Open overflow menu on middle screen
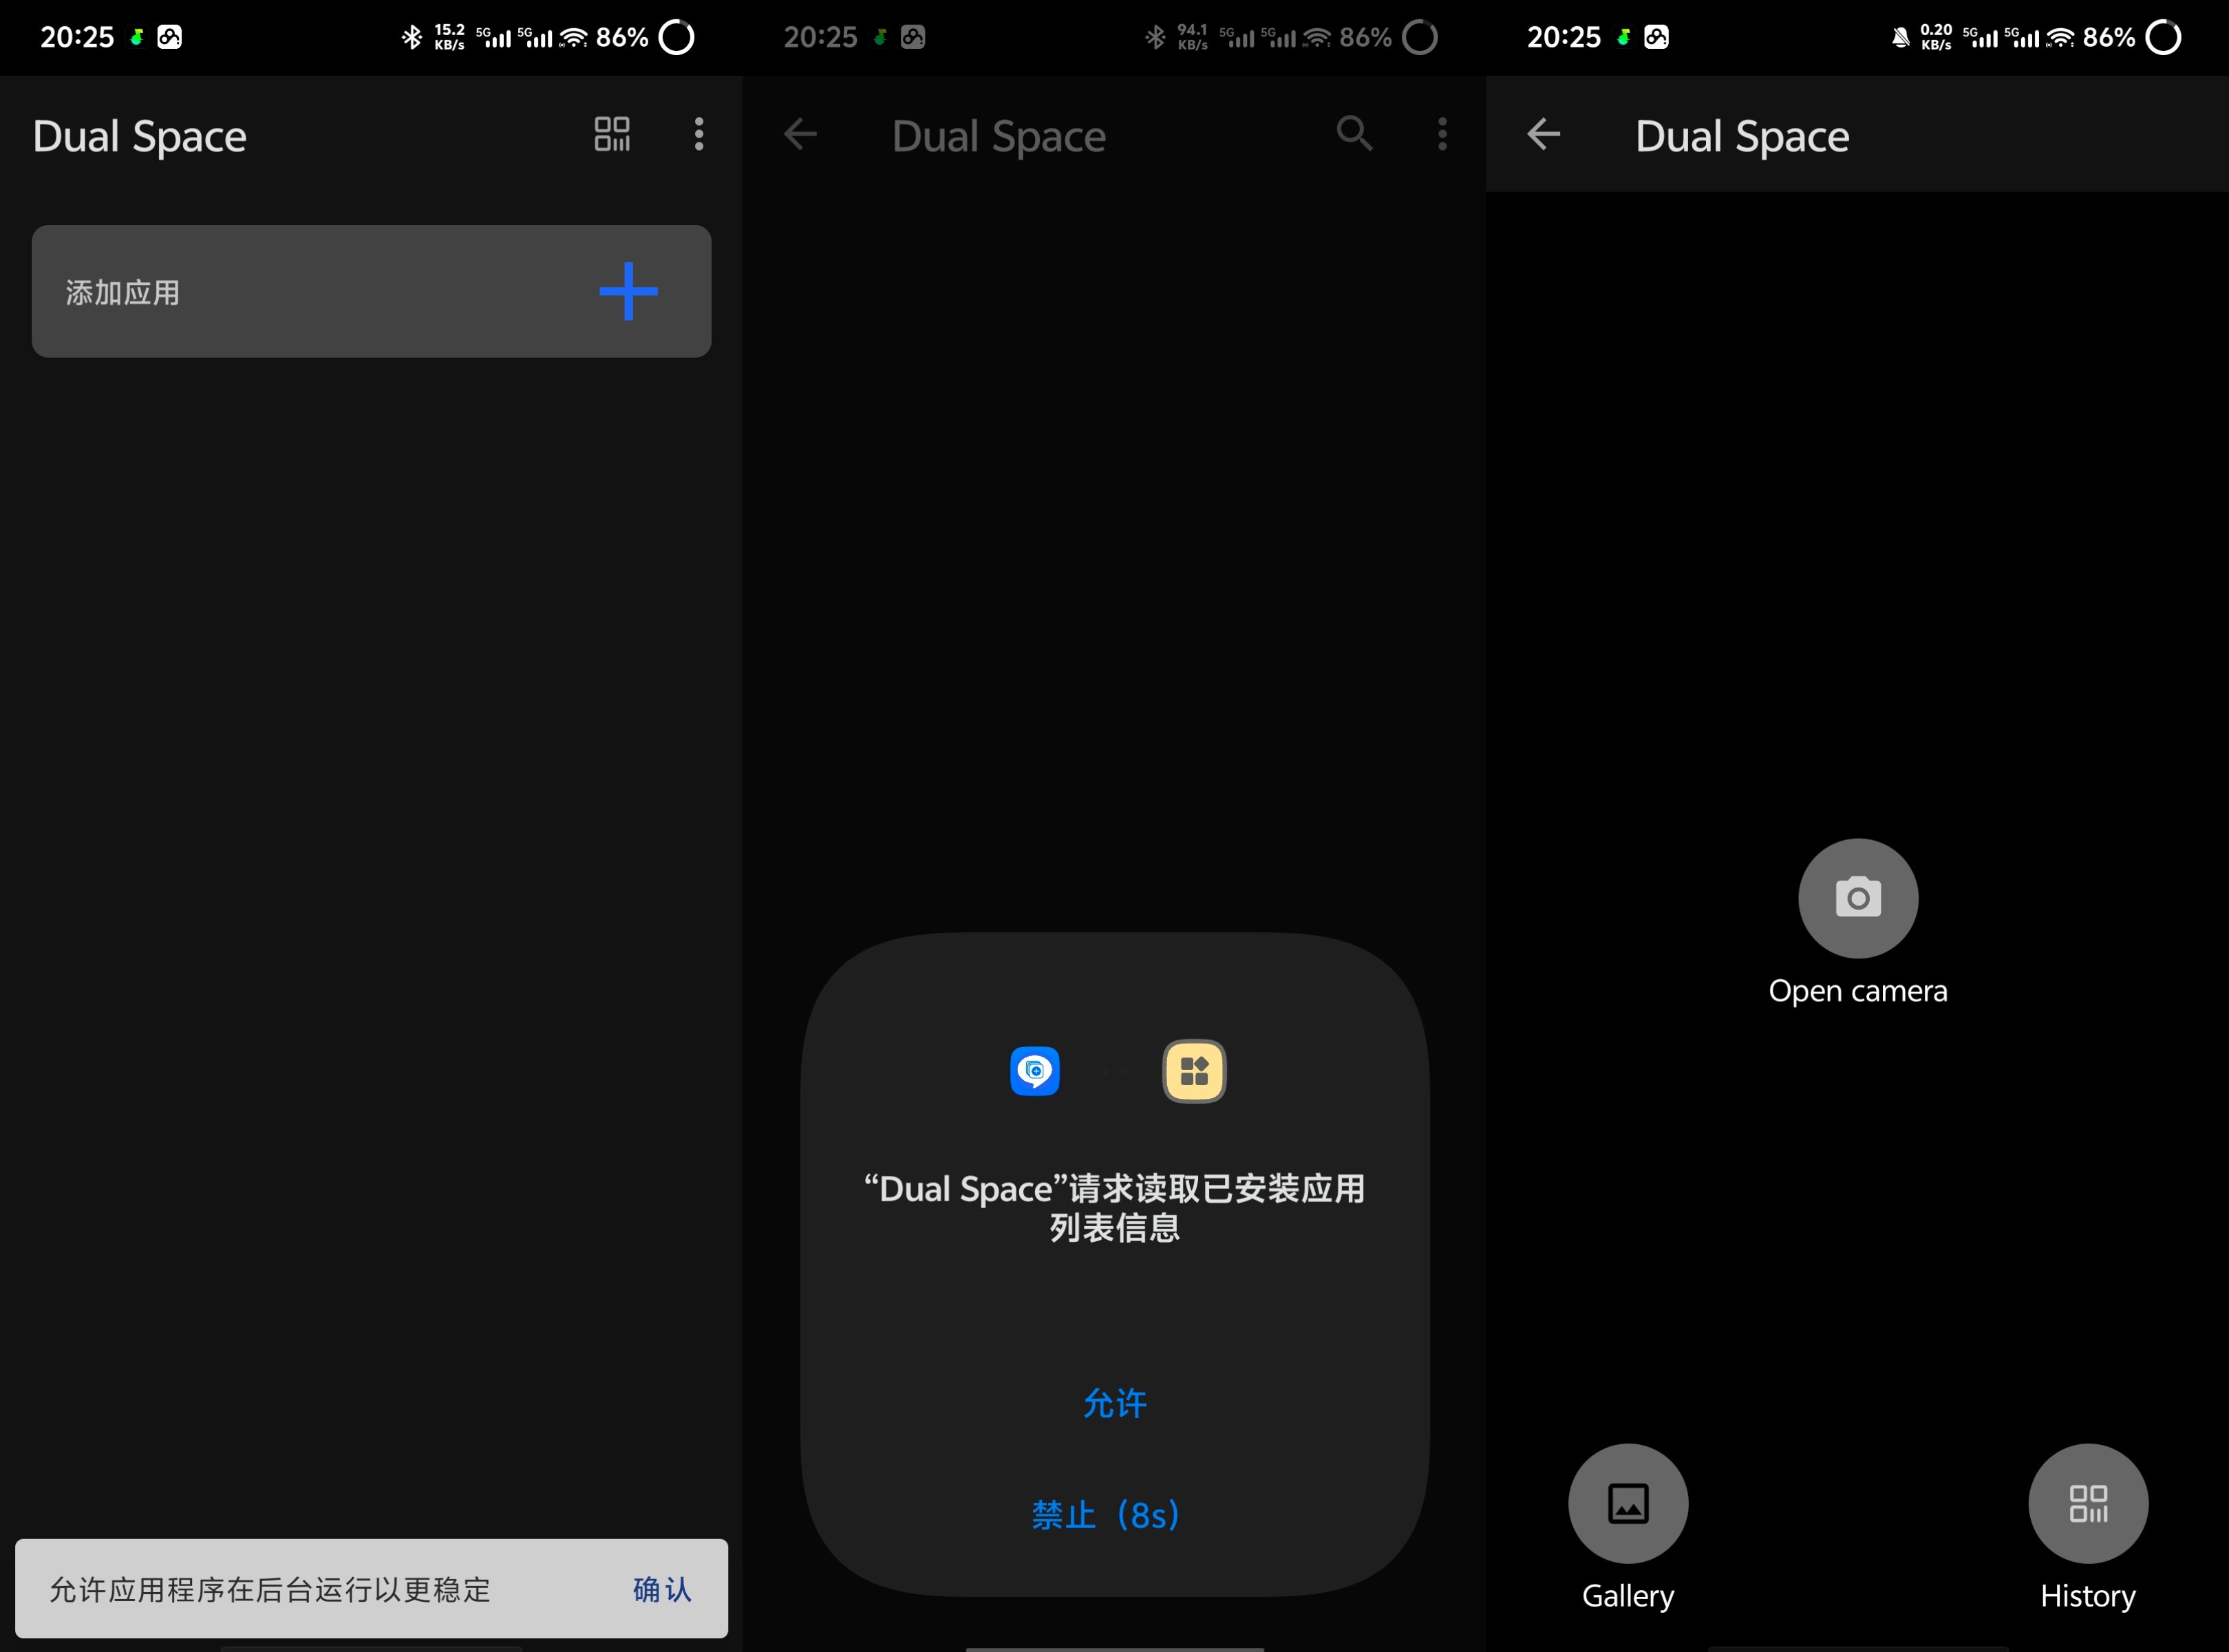Screen dimensions: 2229x1652 tap(1442, 134)
